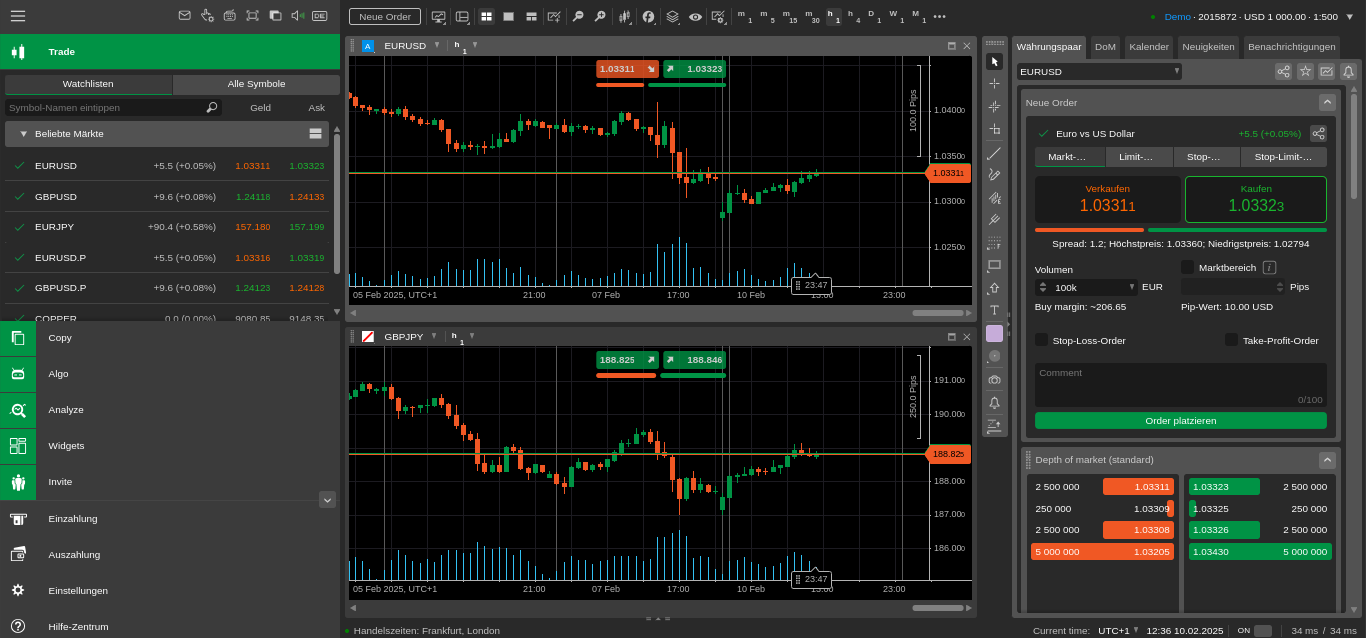
Task: Tick the Marktbereich checkbox
Action: [x=1188, y=267]
